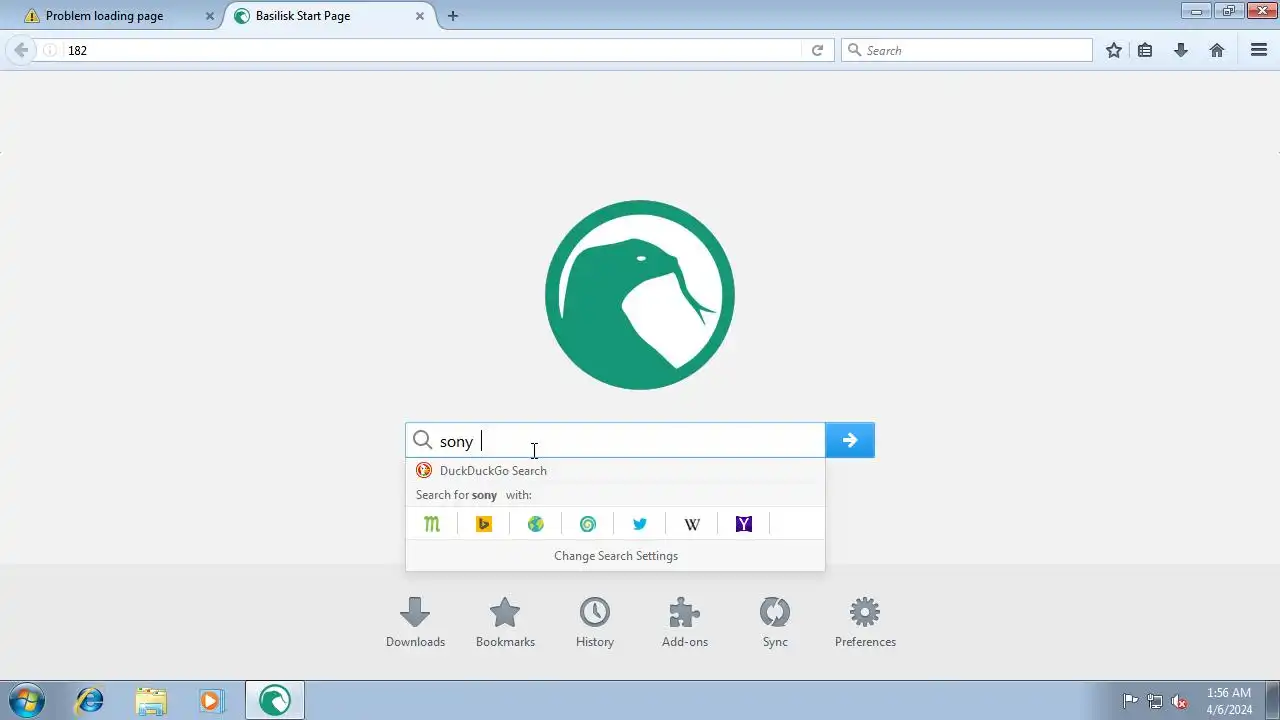Click the back arrow navigation button
Image resolution: width=1280 pixels, height=720 pixels.
21,50
